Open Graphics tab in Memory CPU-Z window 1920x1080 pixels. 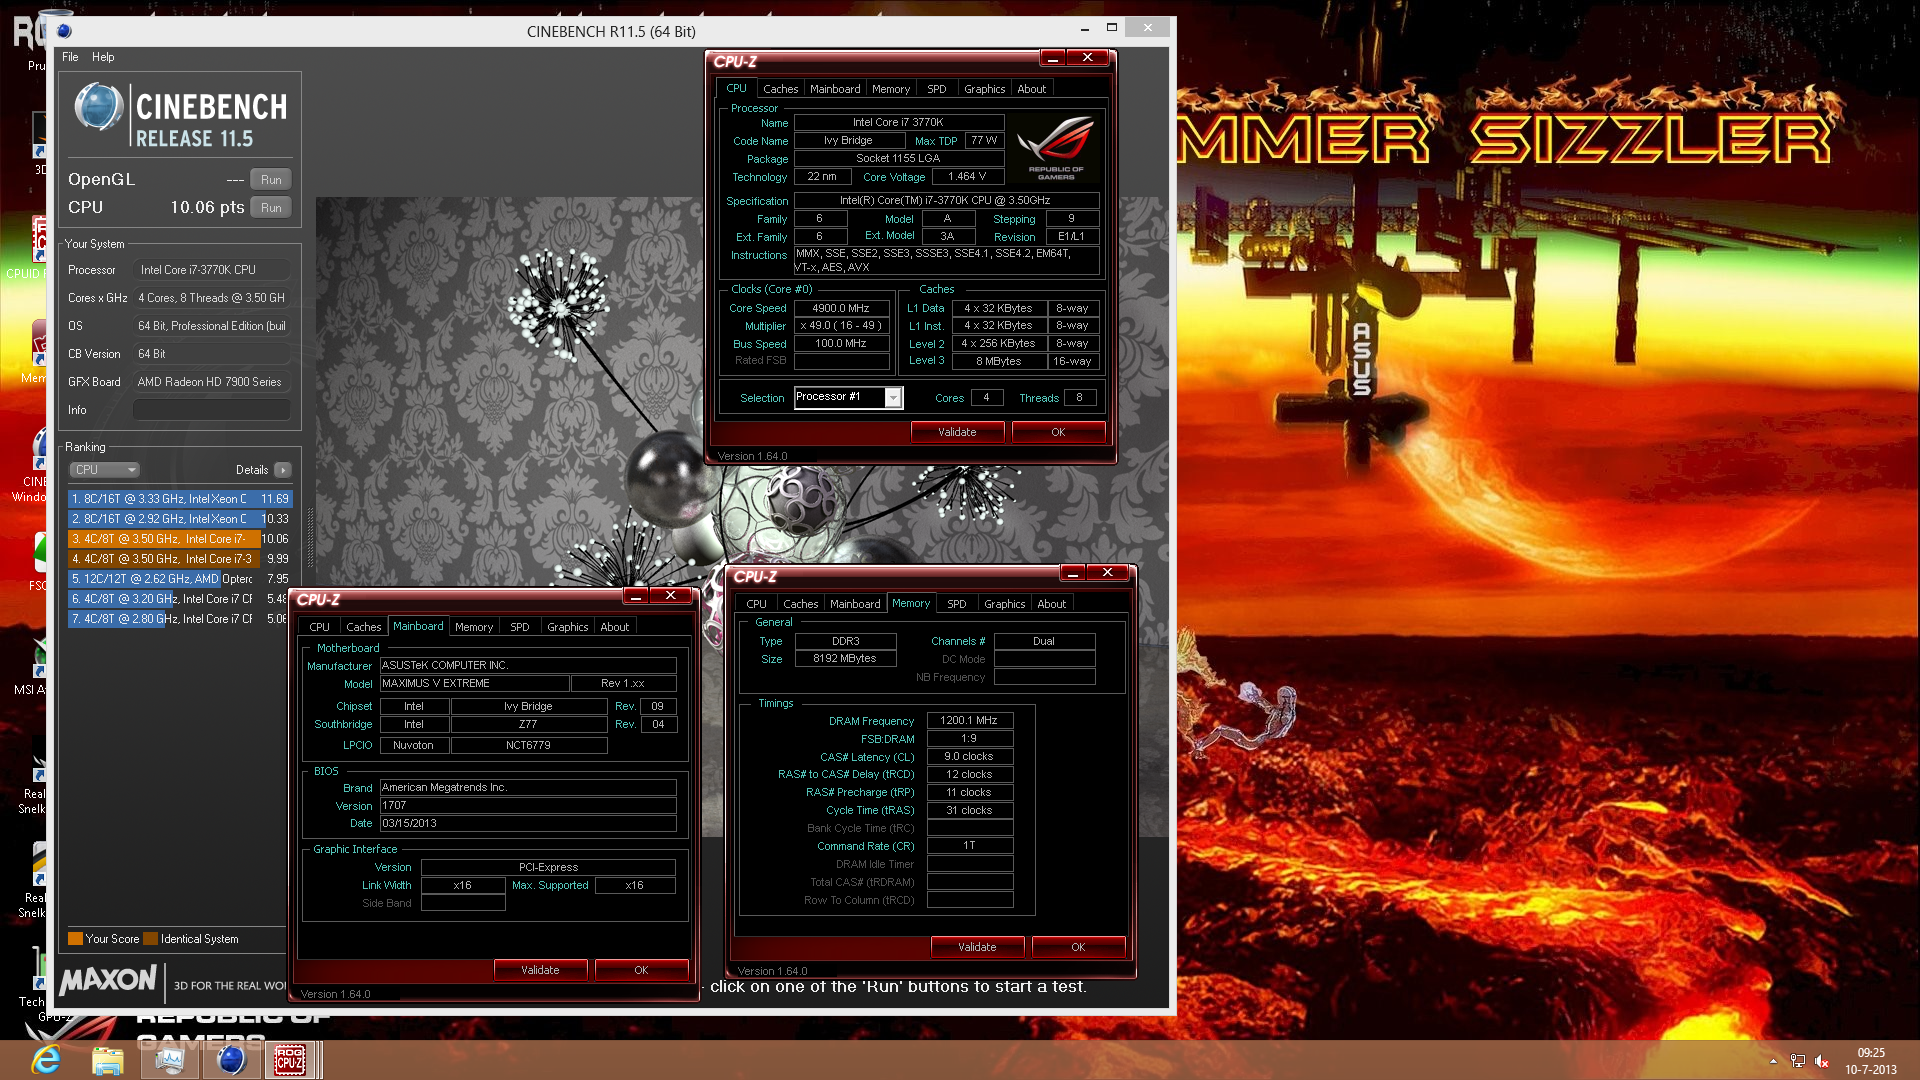tap(1004, 604)
